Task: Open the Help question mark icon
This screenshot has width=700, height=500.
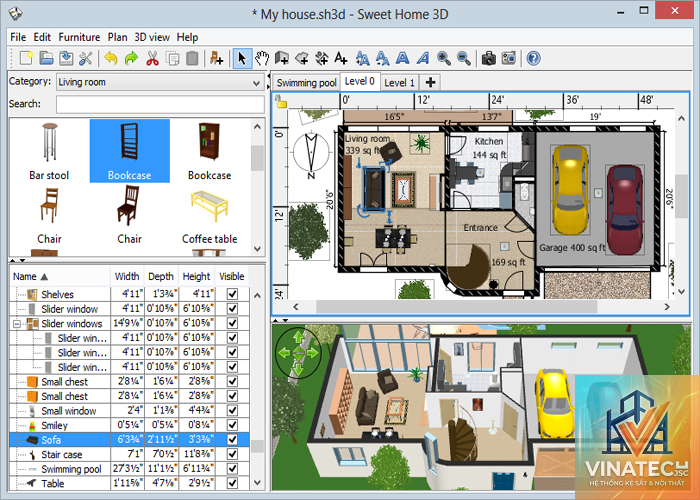Action: (x=533, y=58)
